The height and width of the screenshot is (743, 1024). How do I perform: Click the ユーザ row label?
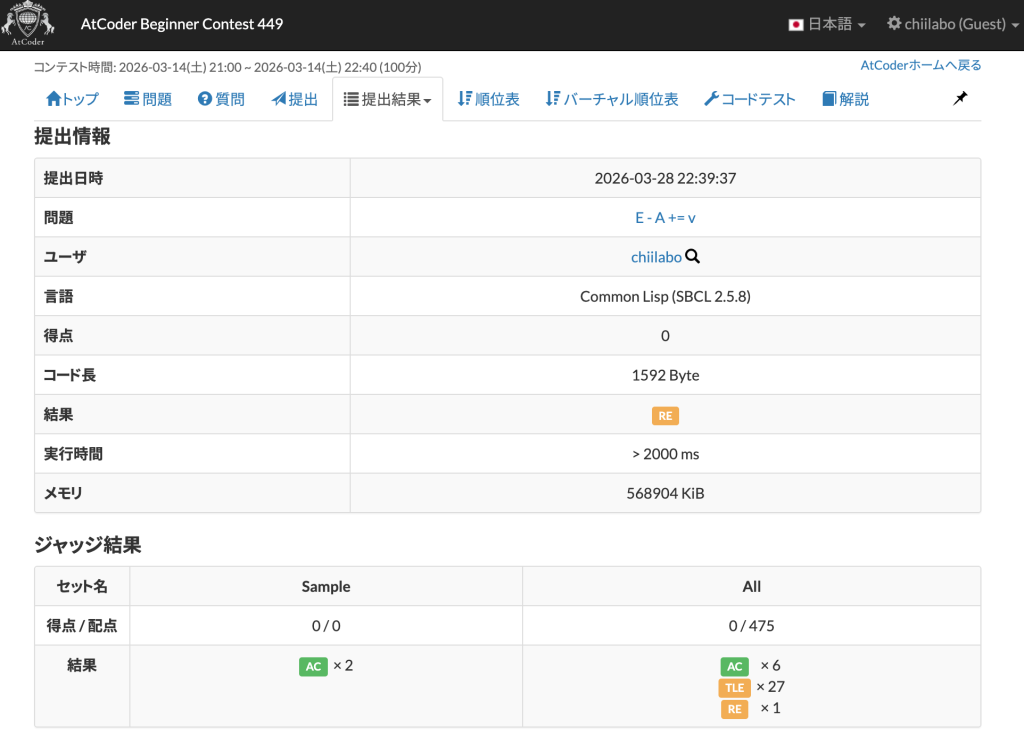point(65,257)
